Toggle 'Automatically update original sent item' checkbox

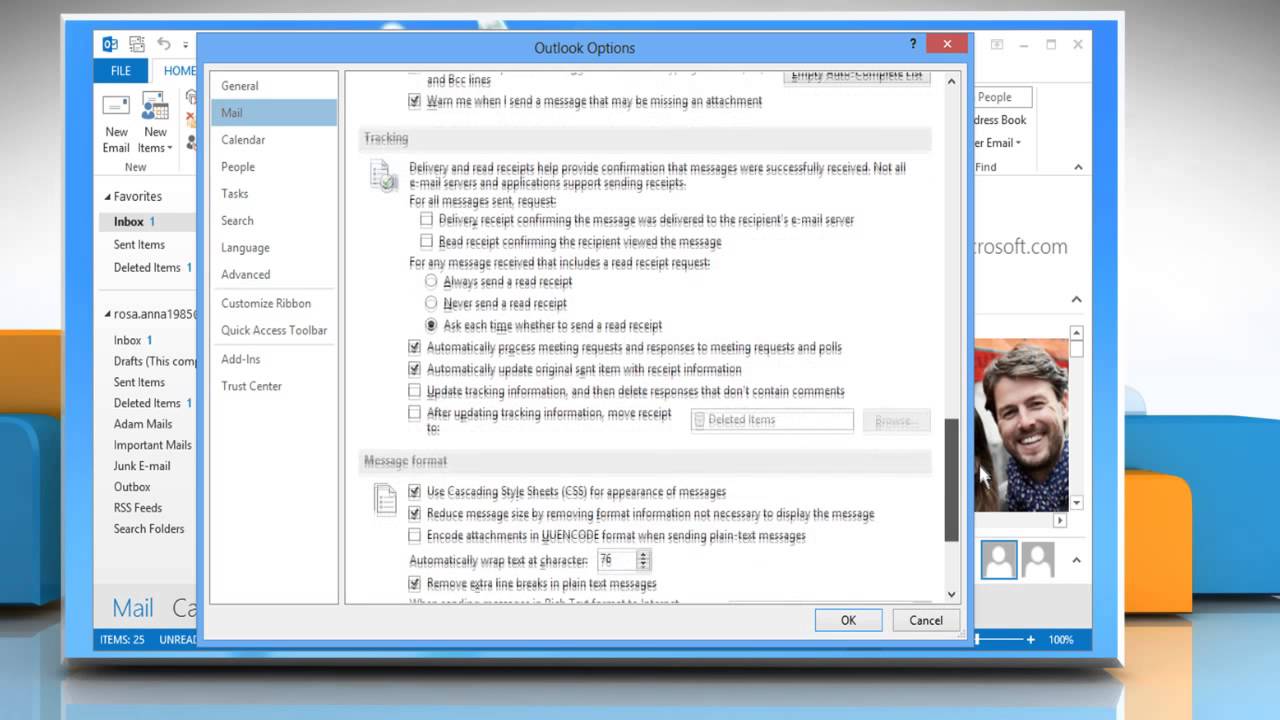pyautogui.click(x=415, y=369)
